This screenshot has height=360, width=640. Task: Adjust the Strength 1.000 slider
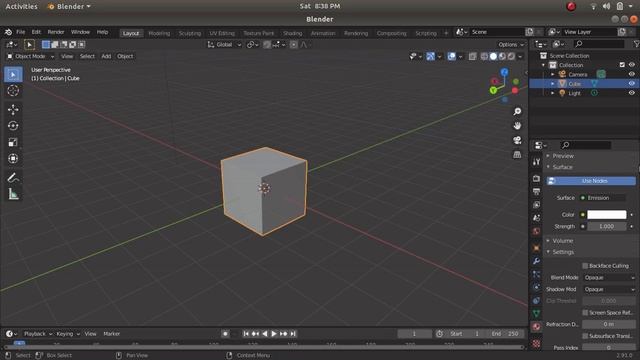607,227
